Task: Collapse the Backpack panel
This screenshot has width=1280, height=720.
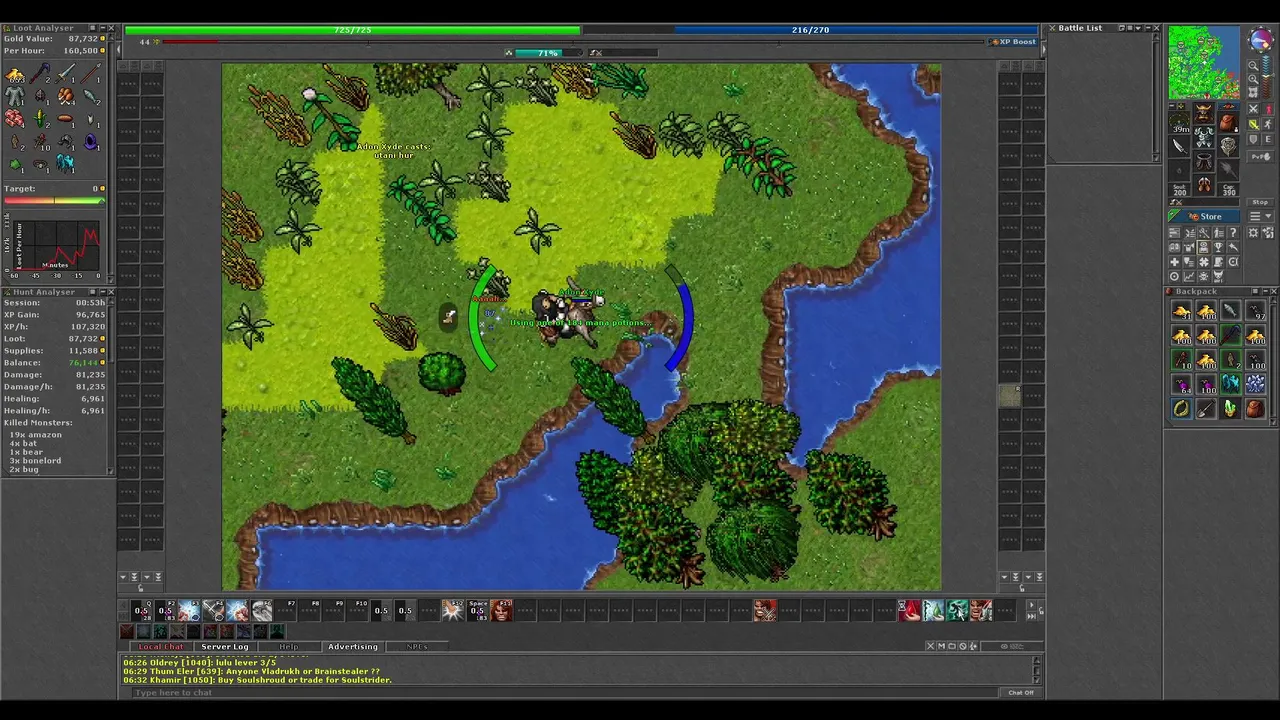Action: coord(1266,291)
